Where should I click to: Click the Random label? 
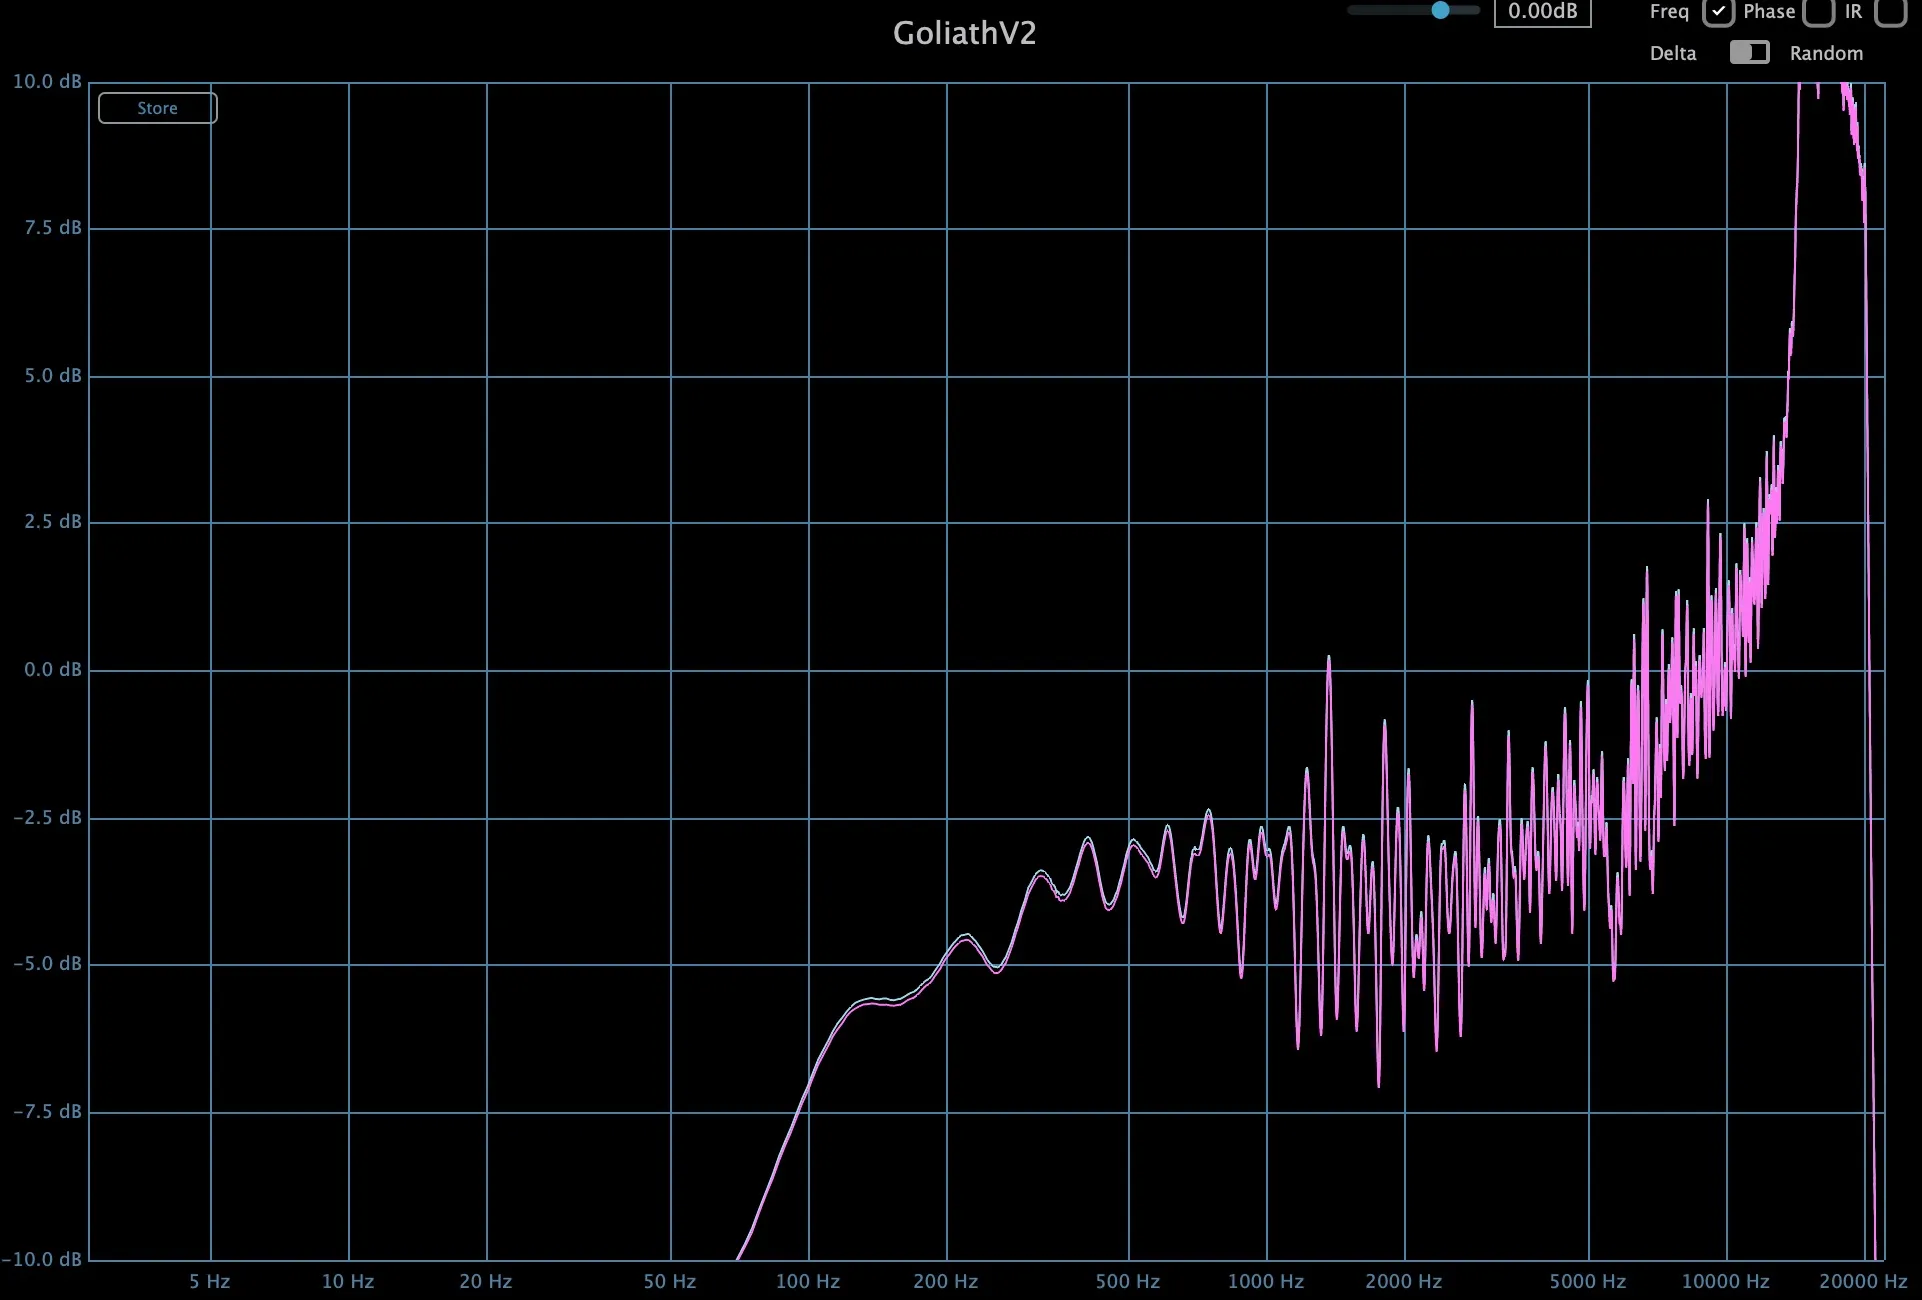click(1826, 53)
